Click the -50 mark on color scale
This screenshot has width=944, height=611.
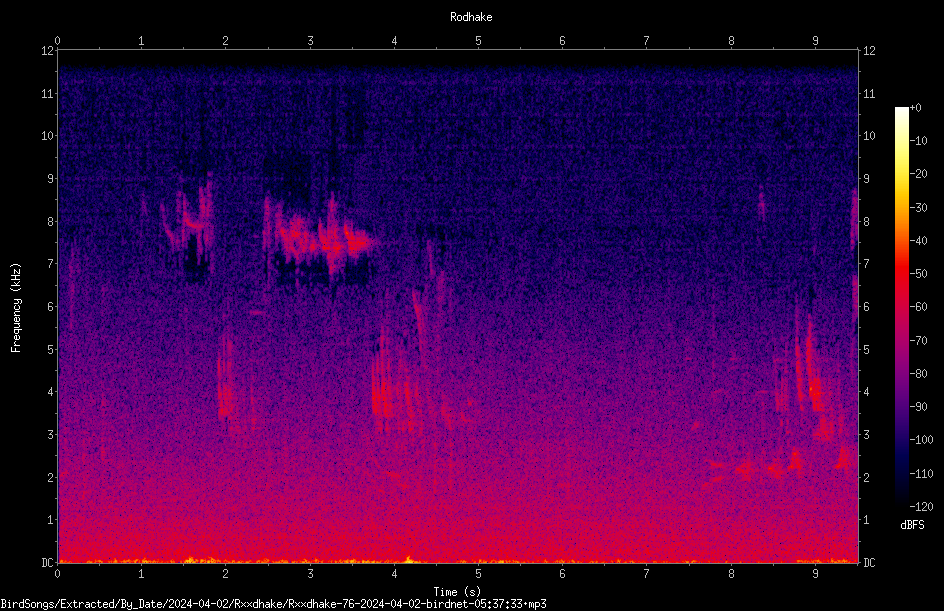click(918, 274)
